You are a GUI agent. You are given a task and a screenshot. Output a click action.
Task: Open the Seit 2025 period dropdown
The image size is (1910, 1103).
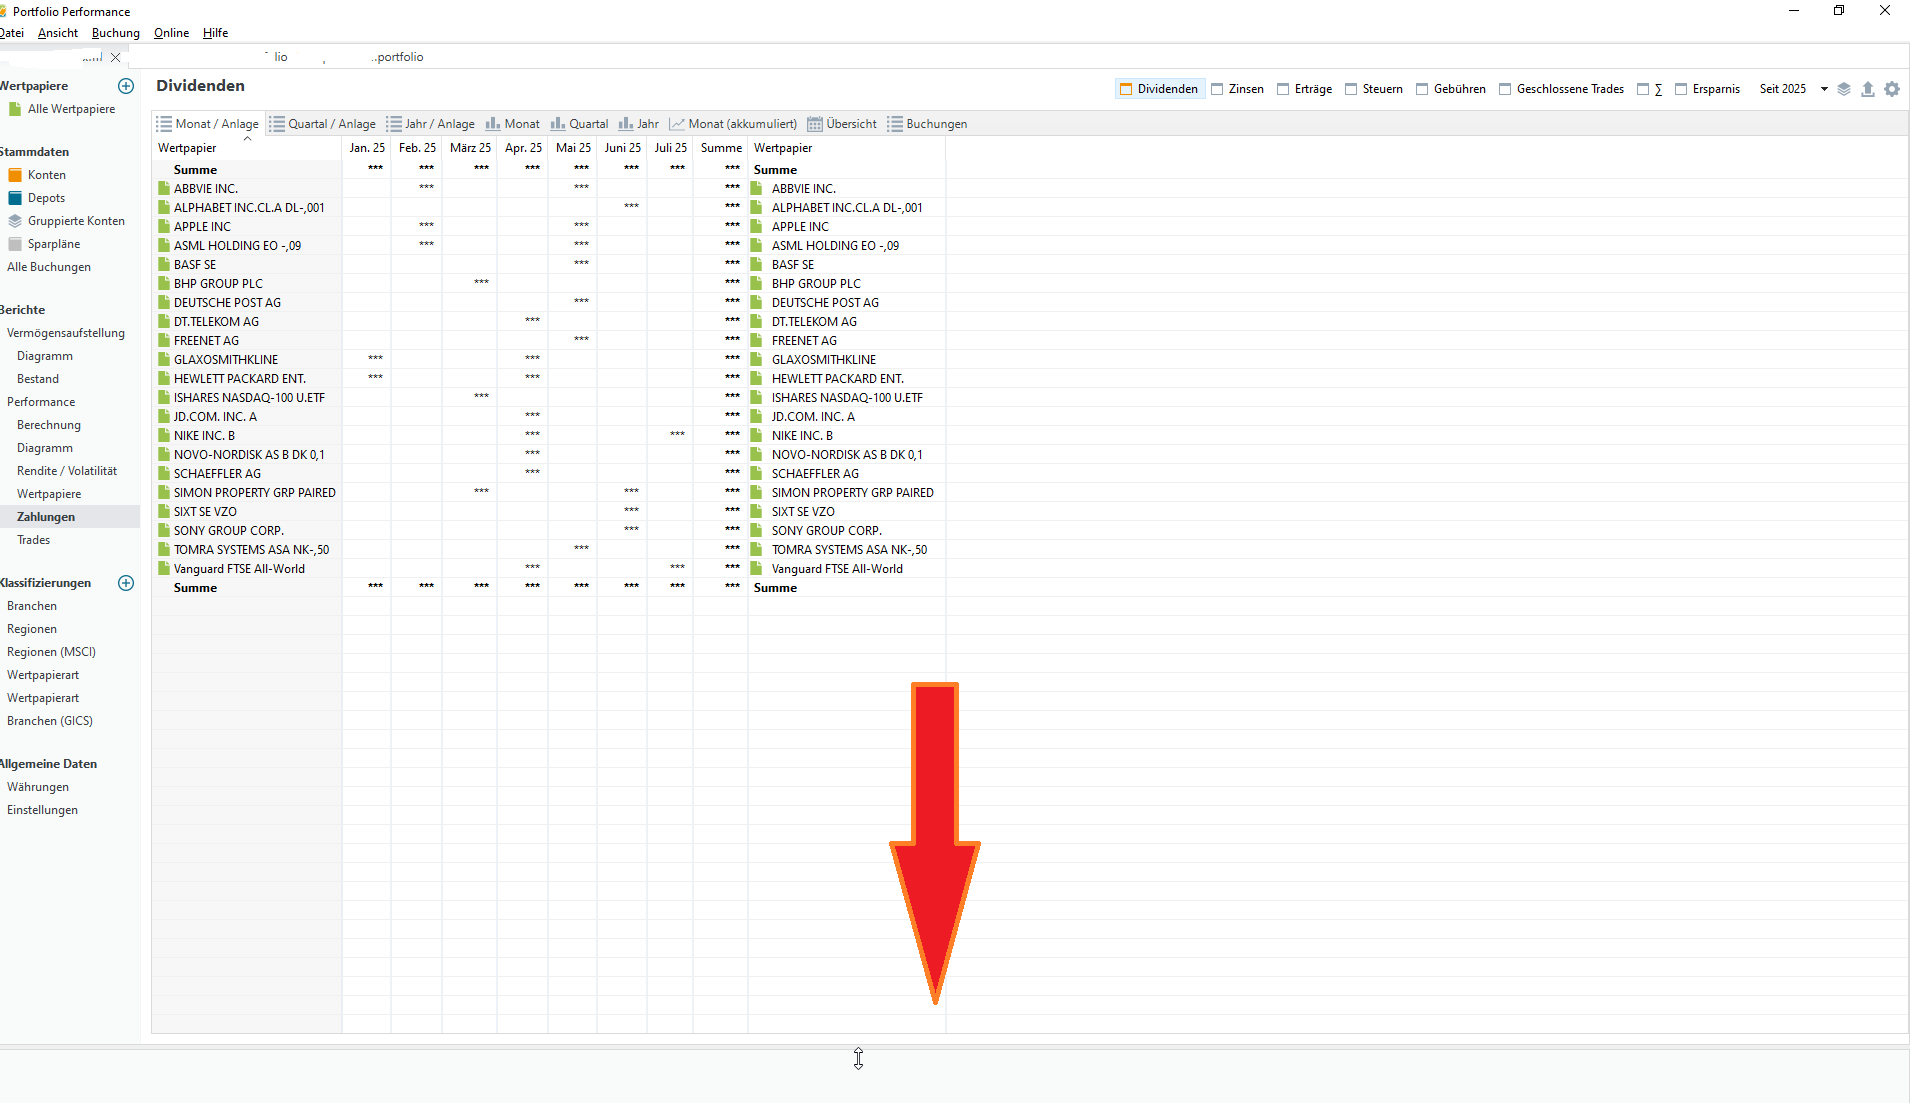coord(1794,89)
